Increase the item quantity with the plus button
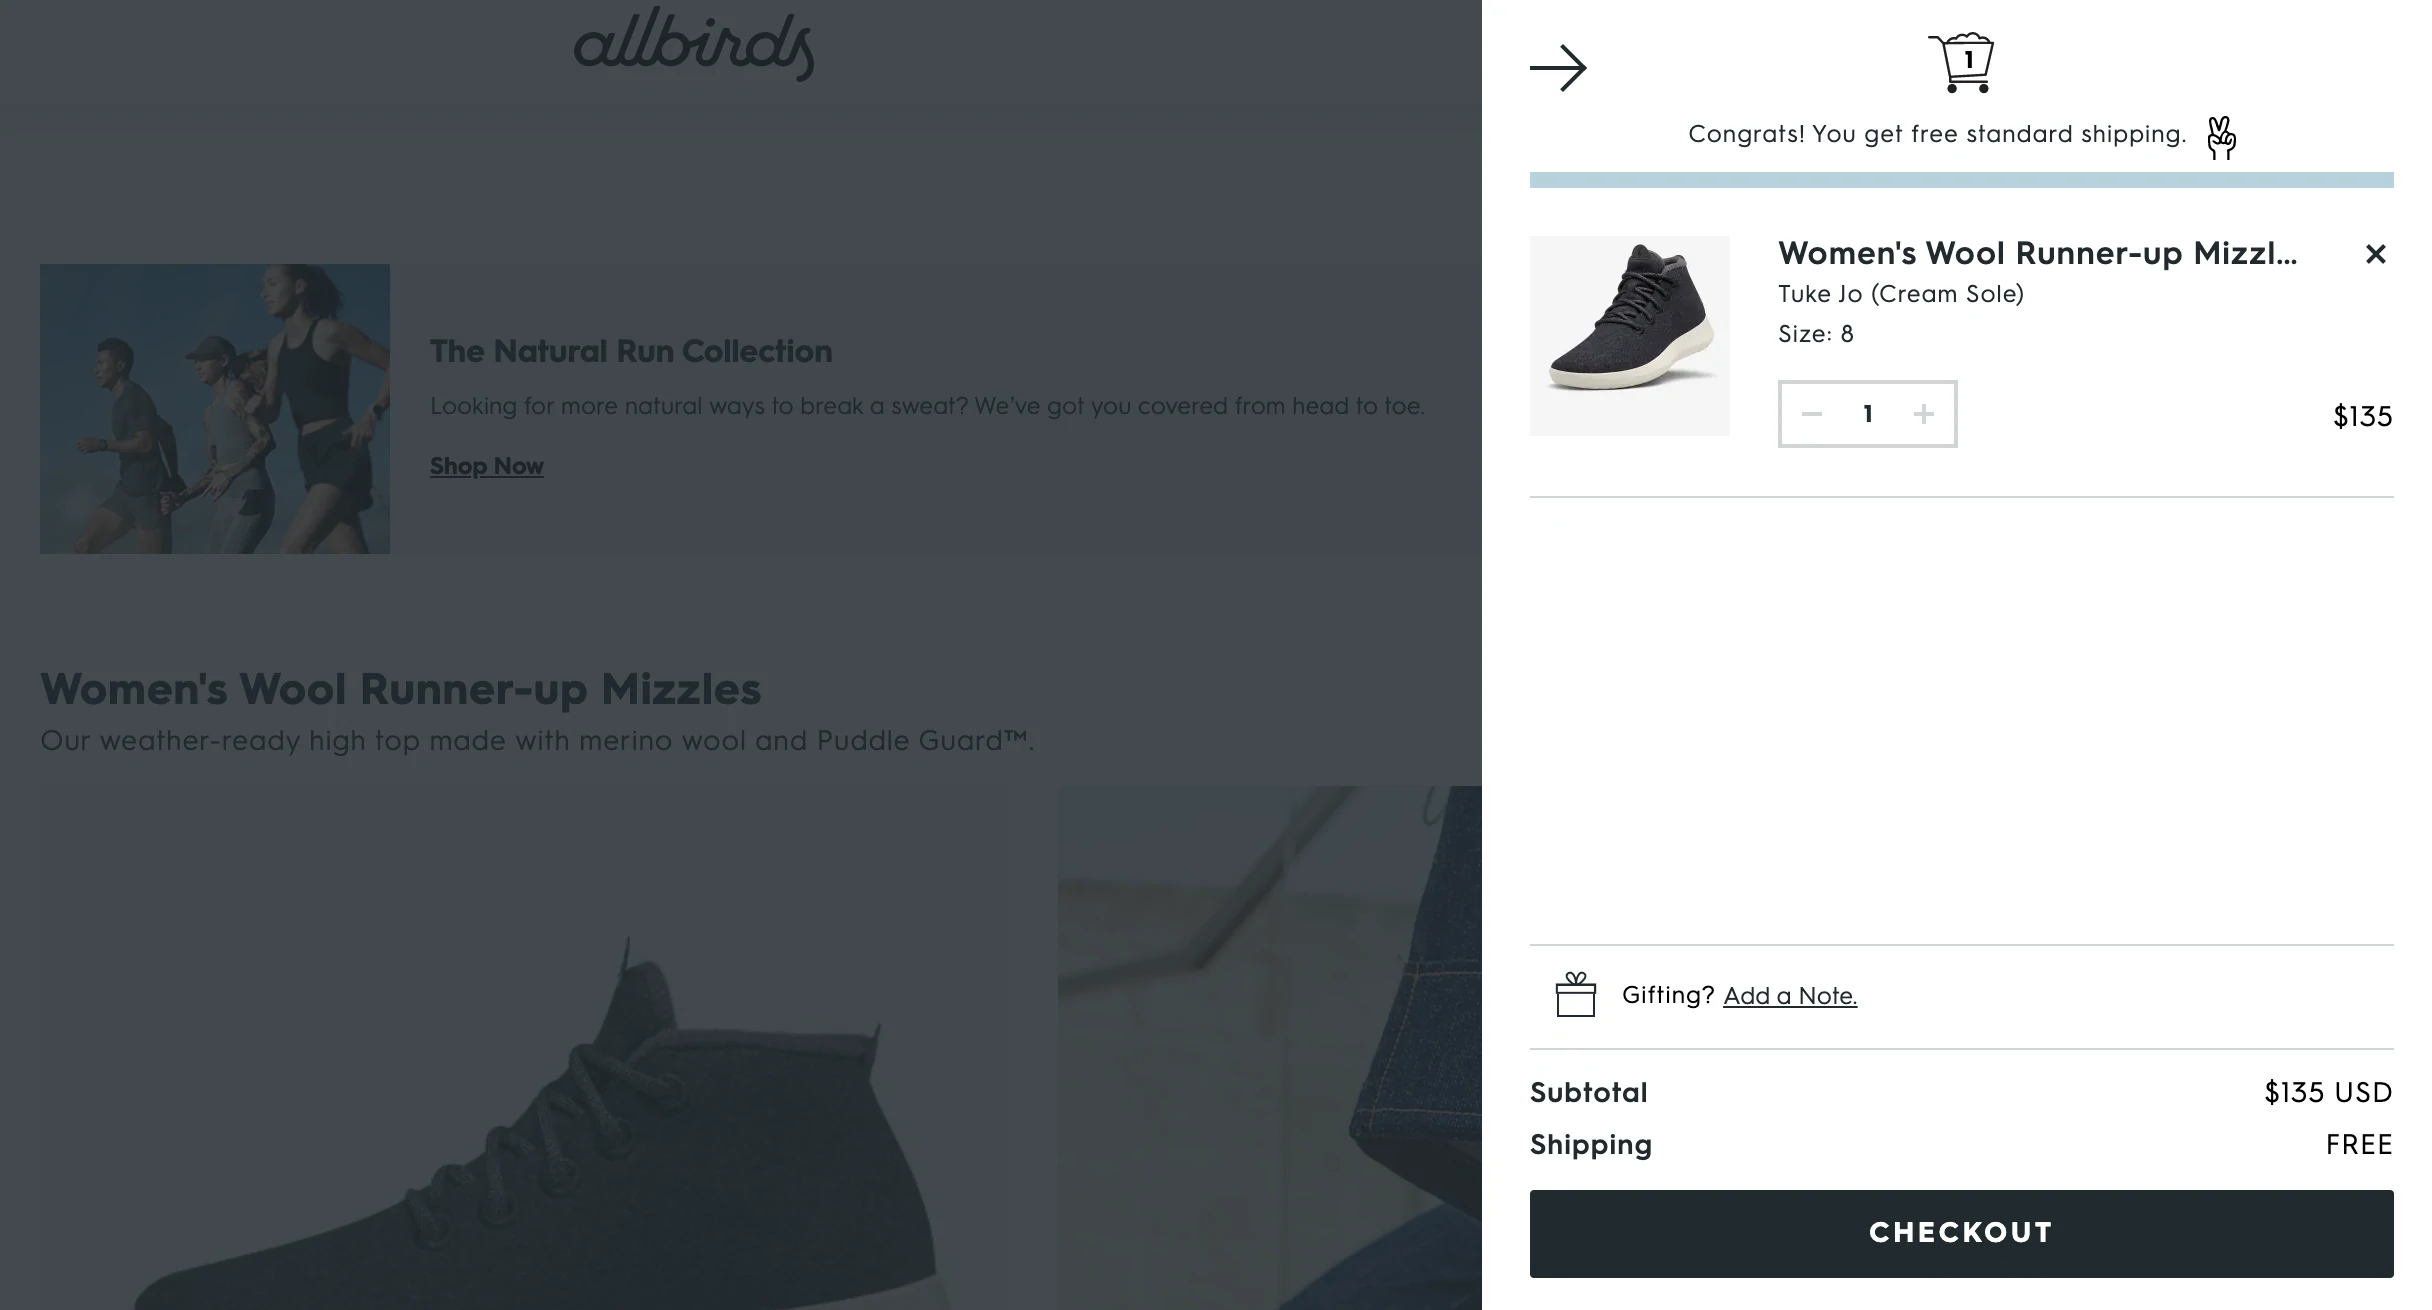This screenshot has width=2432, height=1310. coord(1923,414)
